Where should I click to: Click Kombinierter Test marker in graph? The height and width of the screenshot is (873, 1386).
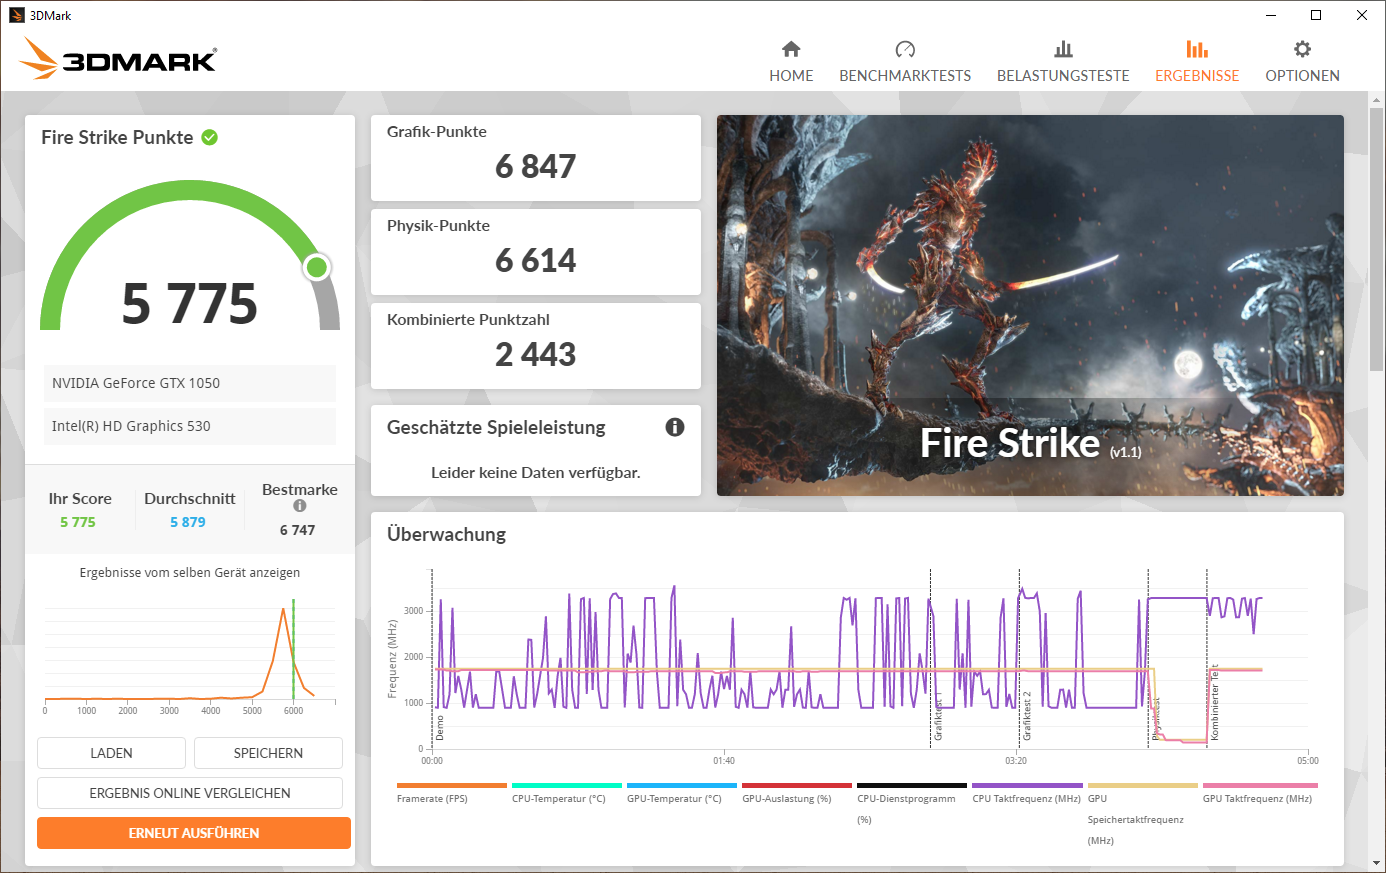pos(1215,702)
